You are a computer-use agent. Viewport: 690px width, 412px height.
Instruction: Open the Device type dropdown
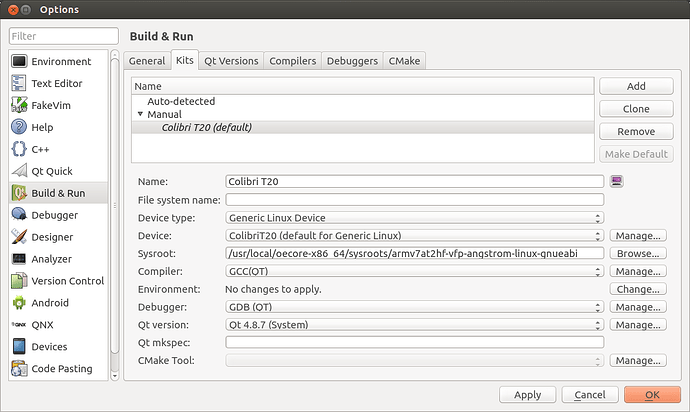click(415, 218)
